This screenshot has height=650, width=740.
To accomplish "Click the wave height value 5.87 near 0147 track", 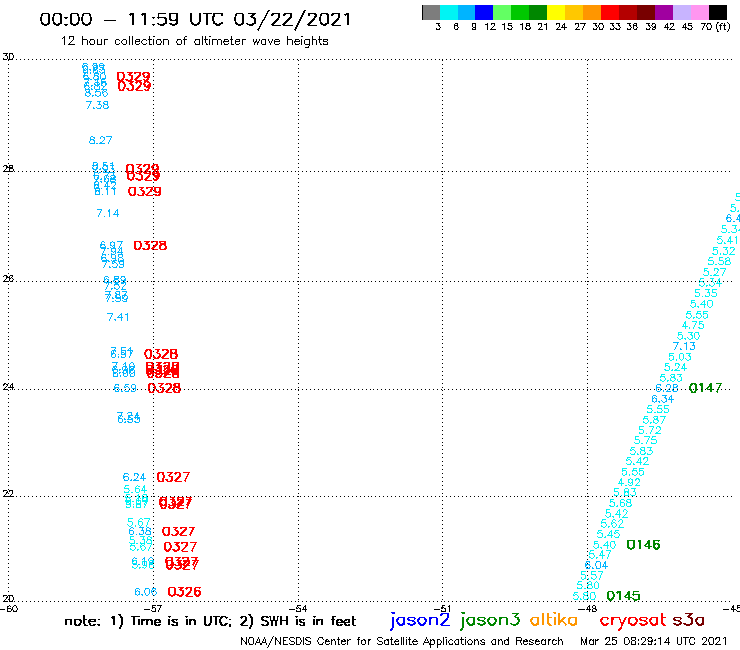I will pyautogui.click(x=654, y=420).
